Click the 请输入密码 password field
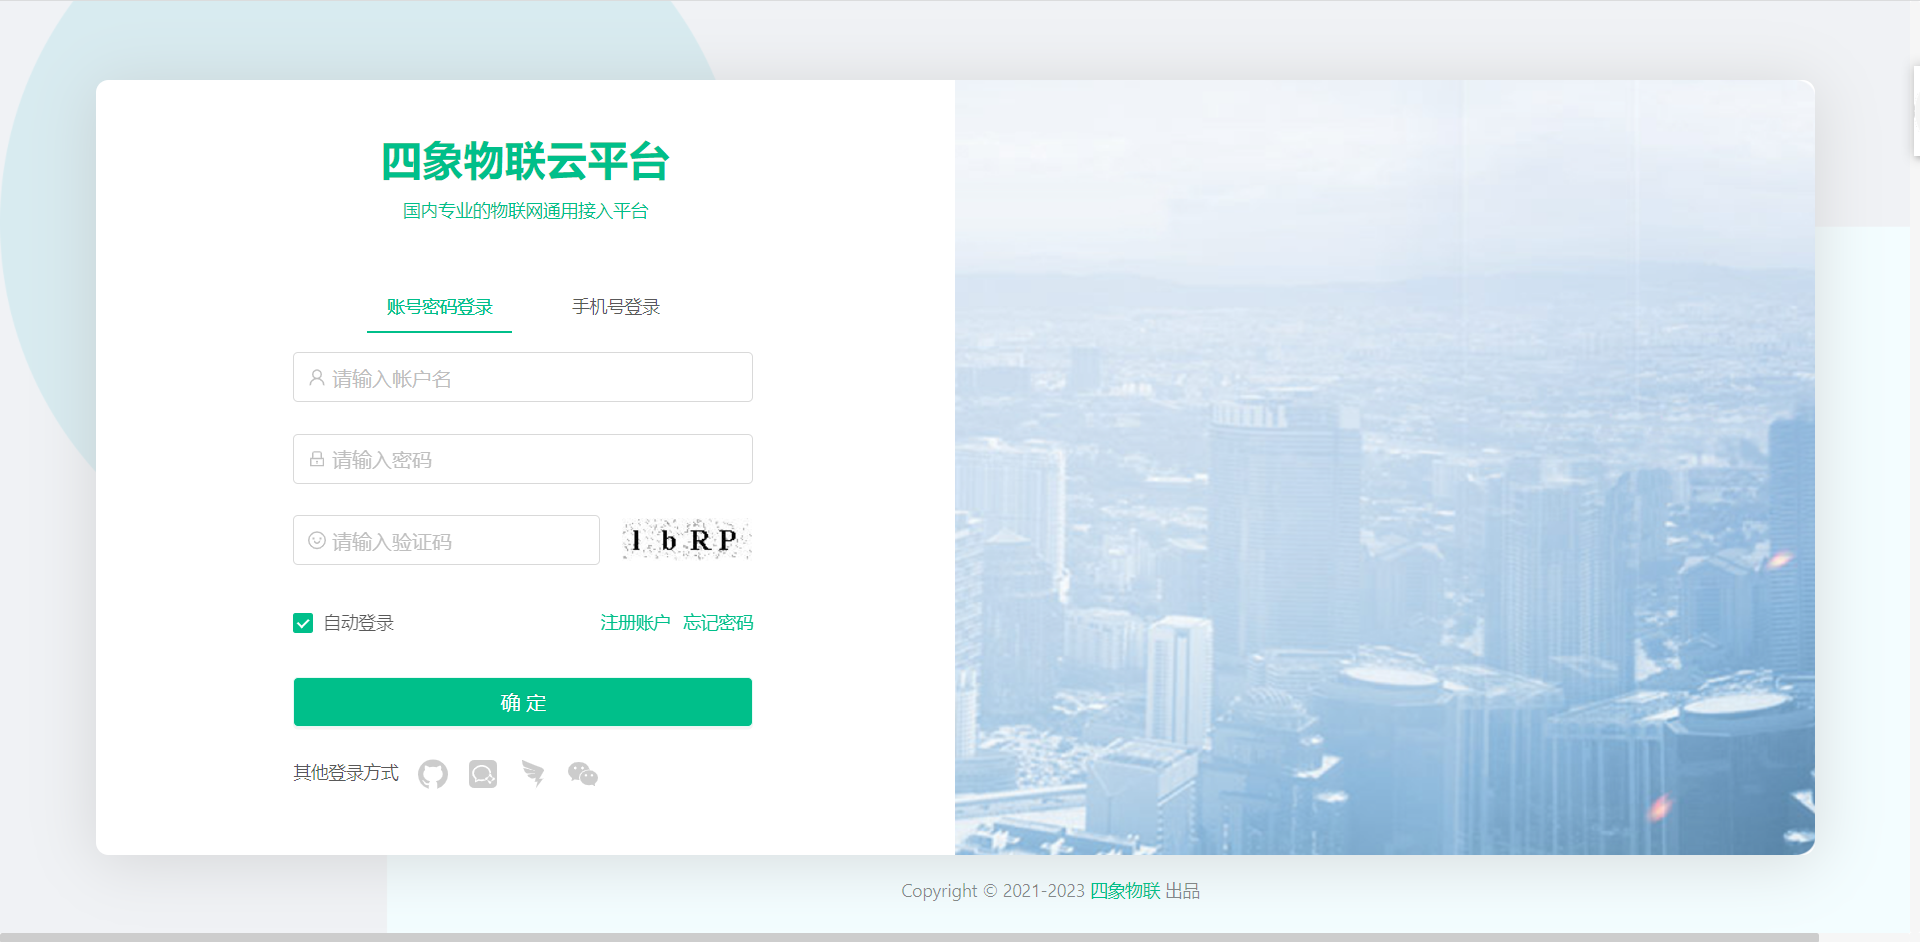 click(x=522, y=459)
